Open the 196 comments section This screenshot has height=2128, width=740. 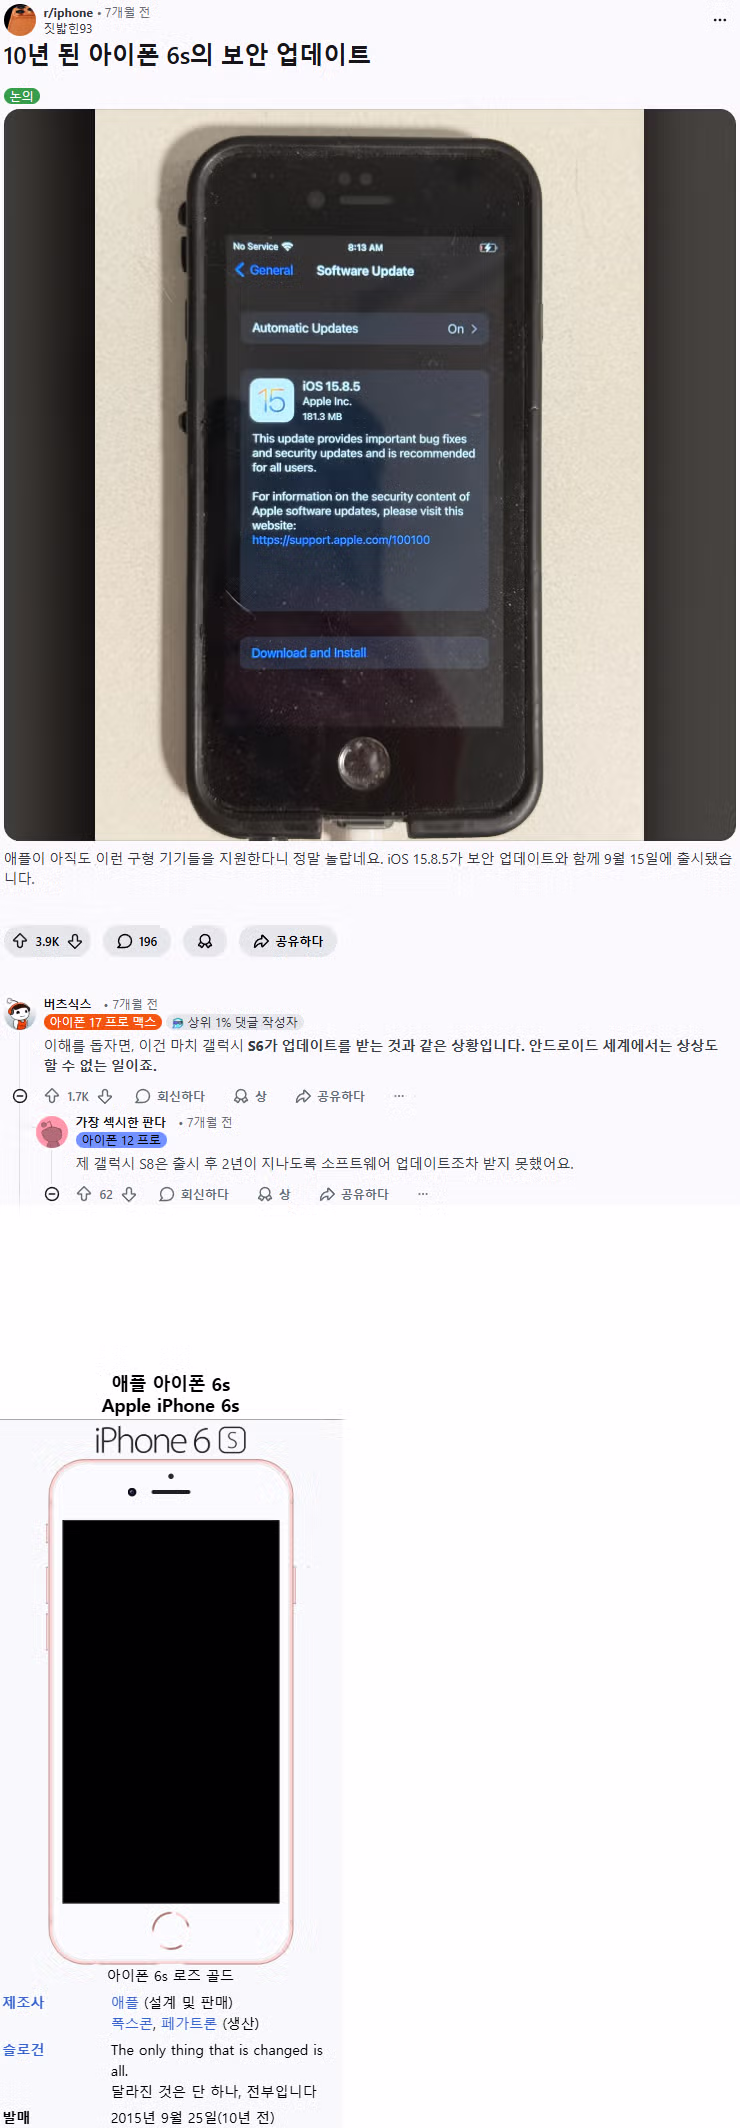(x=137, y=941)
